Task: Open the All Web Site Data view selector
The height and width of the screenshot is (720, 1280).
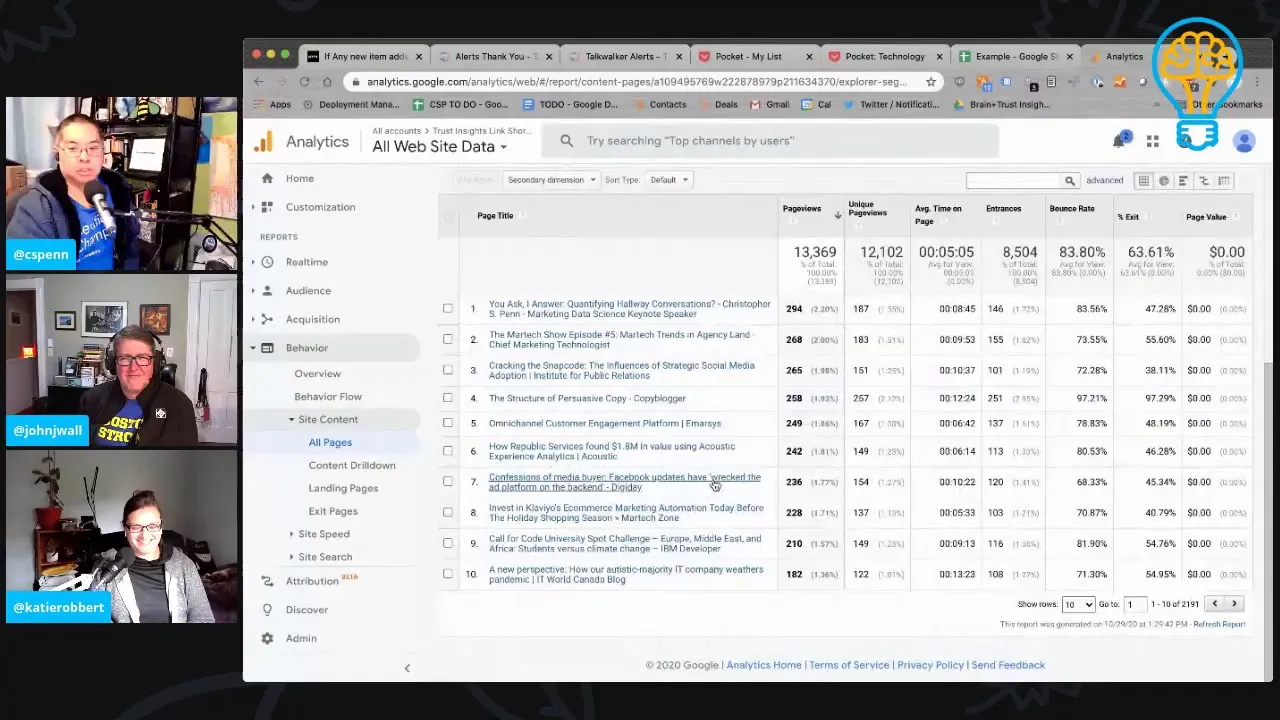Action: coord(439,147)
